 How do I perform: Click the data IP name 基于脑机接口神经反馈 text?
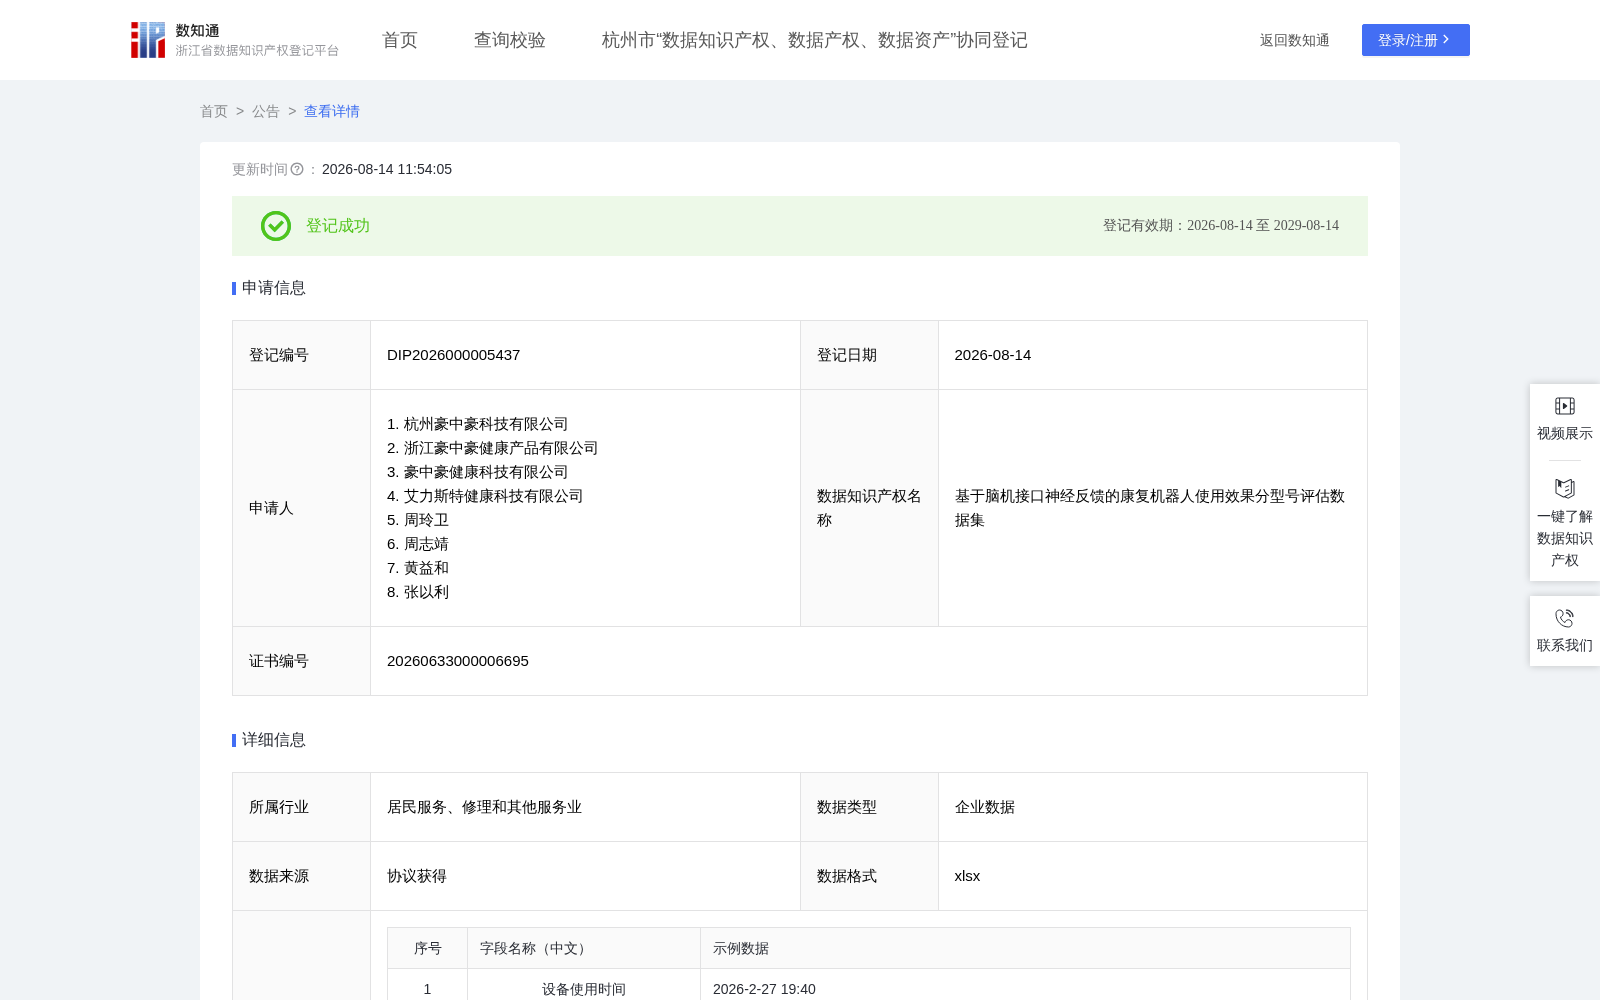coord(1150,508)
